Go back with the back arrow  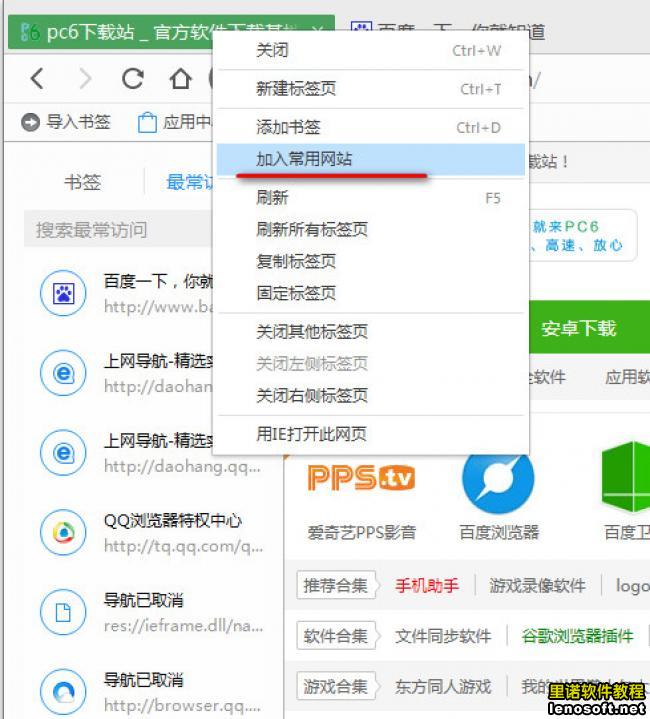tap(38, 78)
